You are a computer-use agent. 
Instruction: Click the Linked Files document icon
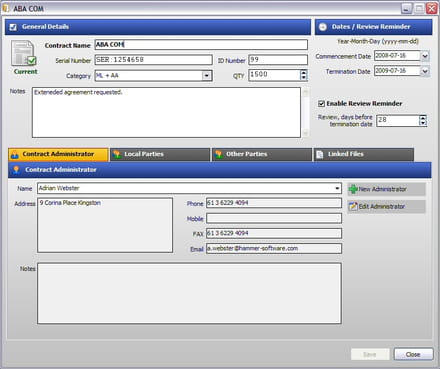[x=320, y=154]
